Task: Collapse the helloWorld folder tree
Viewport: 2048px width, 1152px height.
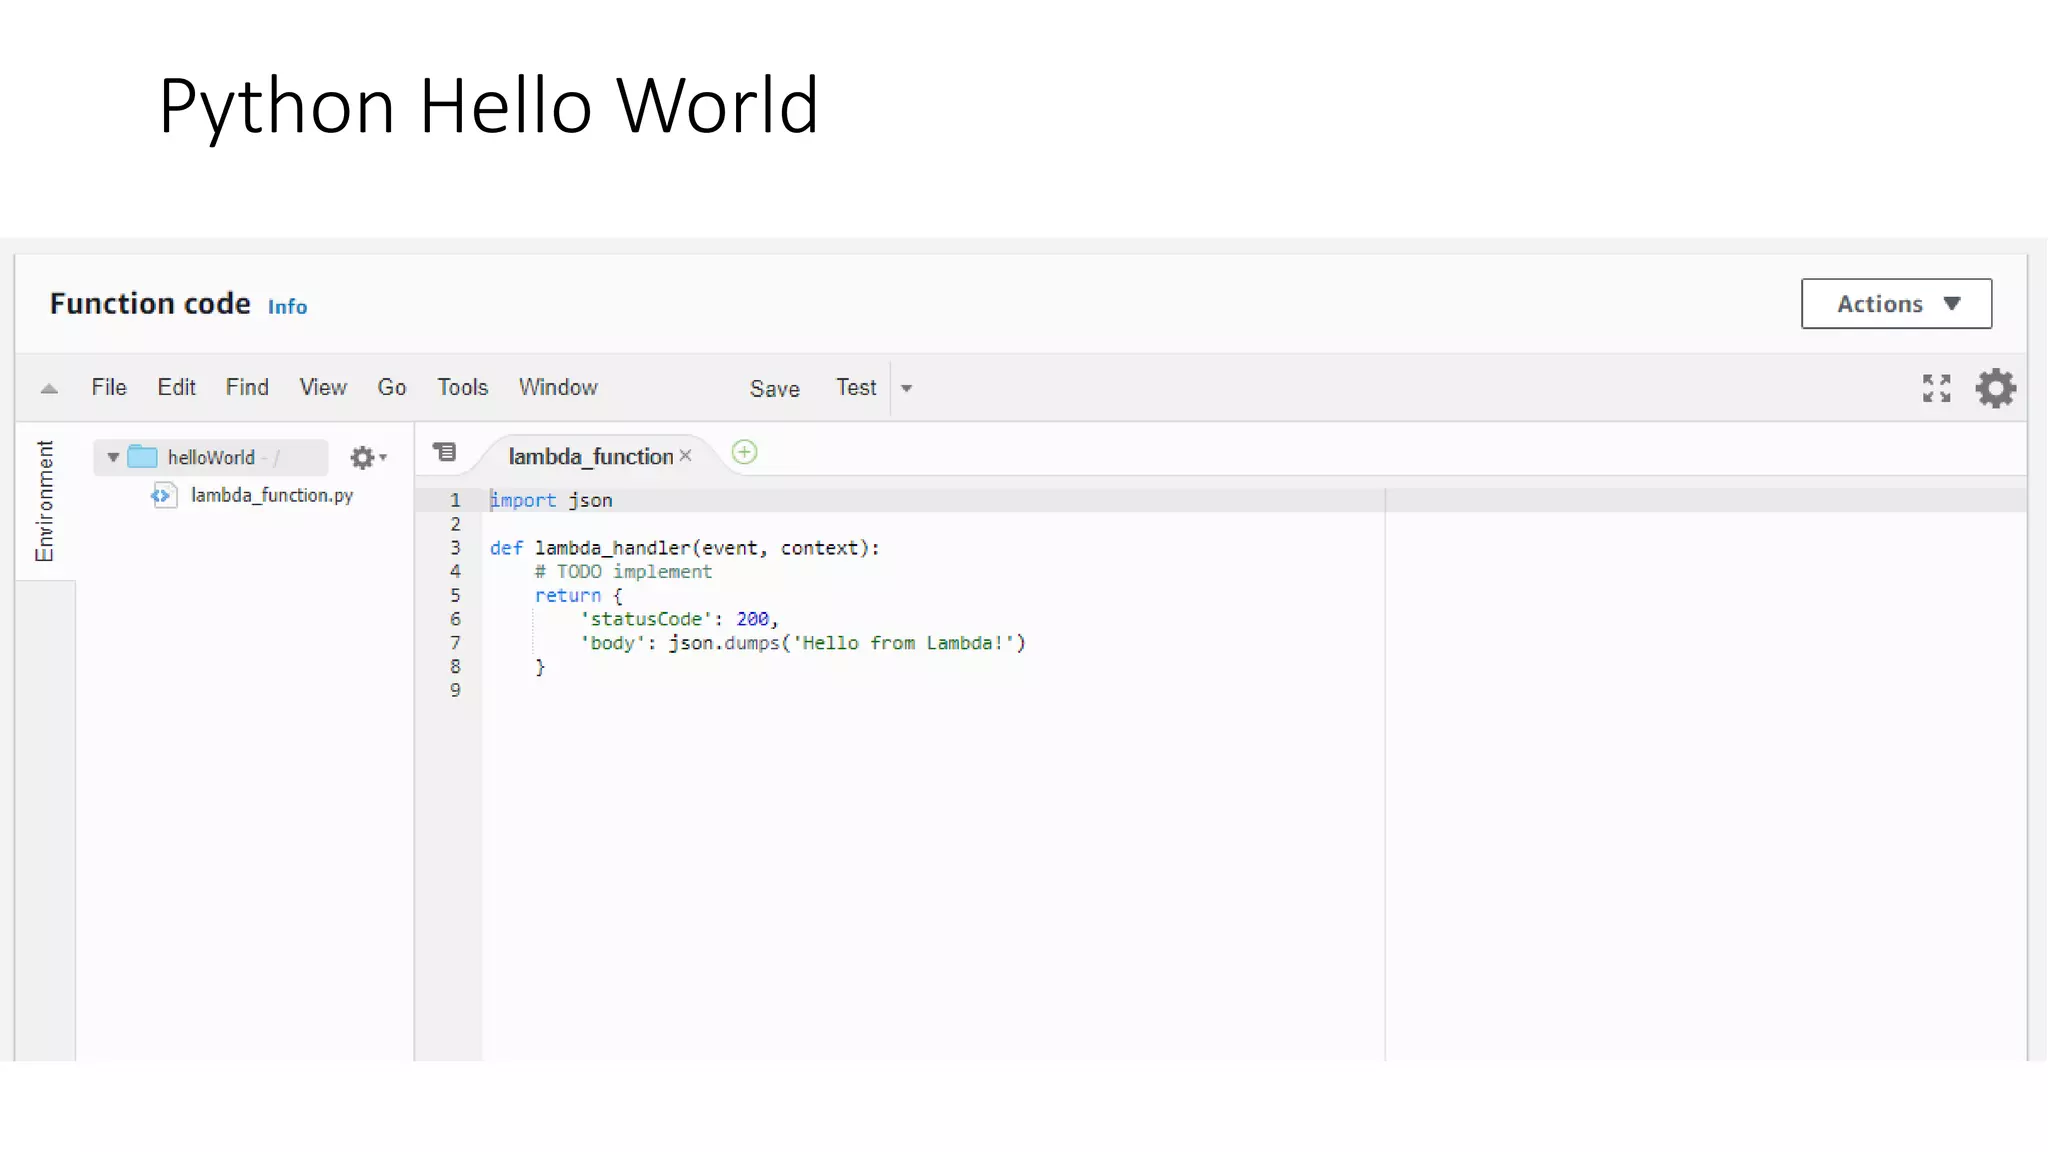Action: (x=113, y=458)
